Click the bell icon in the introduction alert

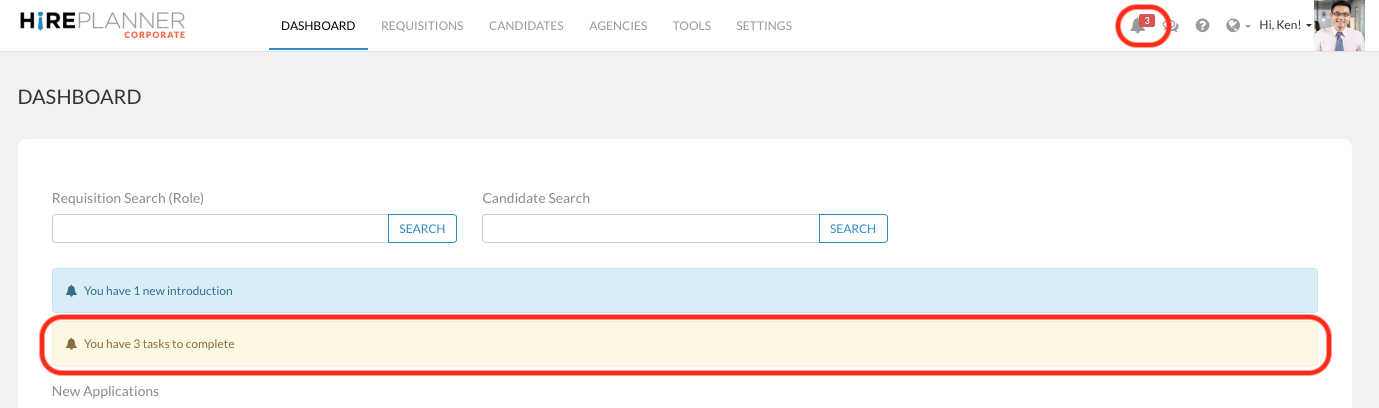pos(71,291)
